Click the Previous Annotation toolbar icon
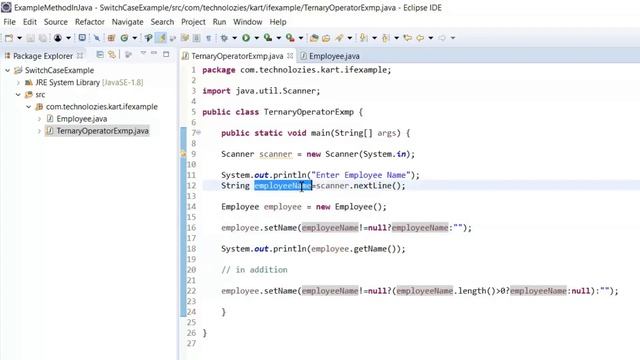Screen dimensions: 640x360 [x=385, y=38]
